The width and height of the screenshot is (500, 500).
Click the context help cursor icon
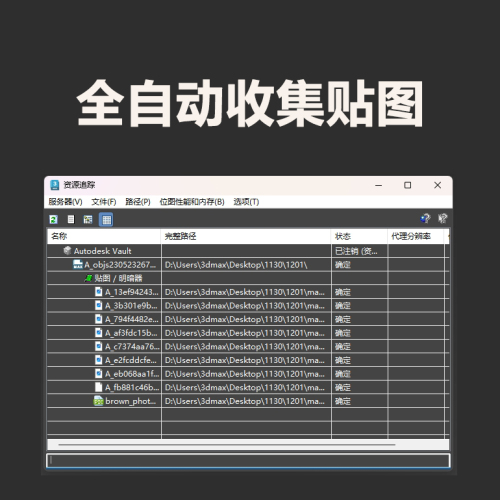(x=443, y=218)
